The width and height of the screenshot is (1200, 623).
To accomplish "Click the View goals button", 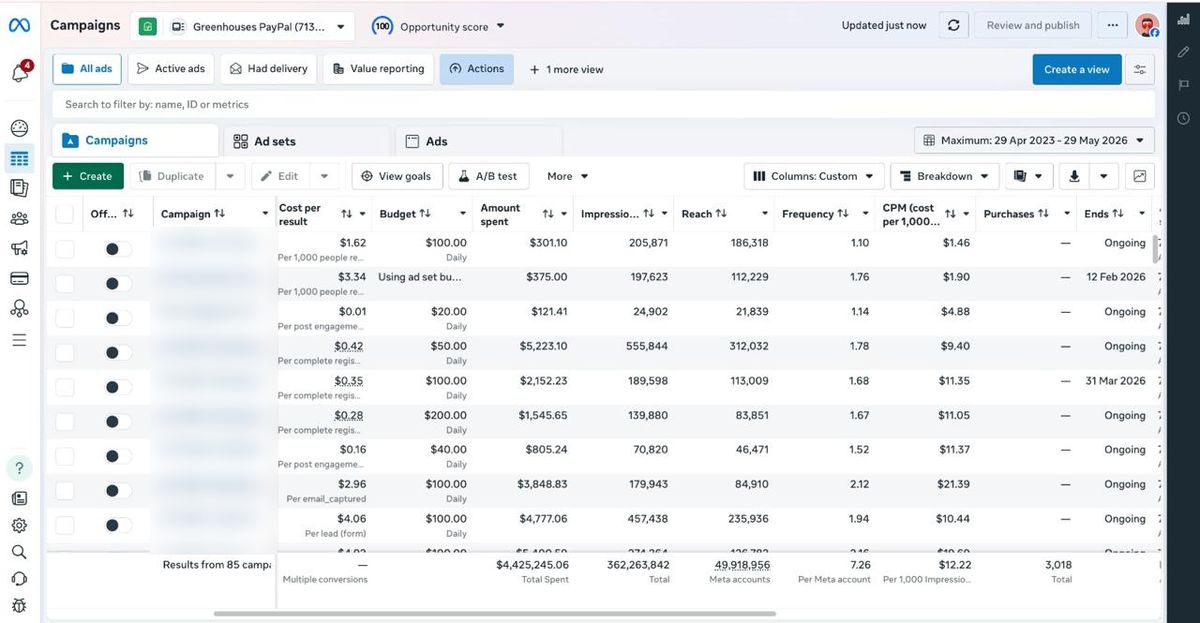I will [396, 176].
